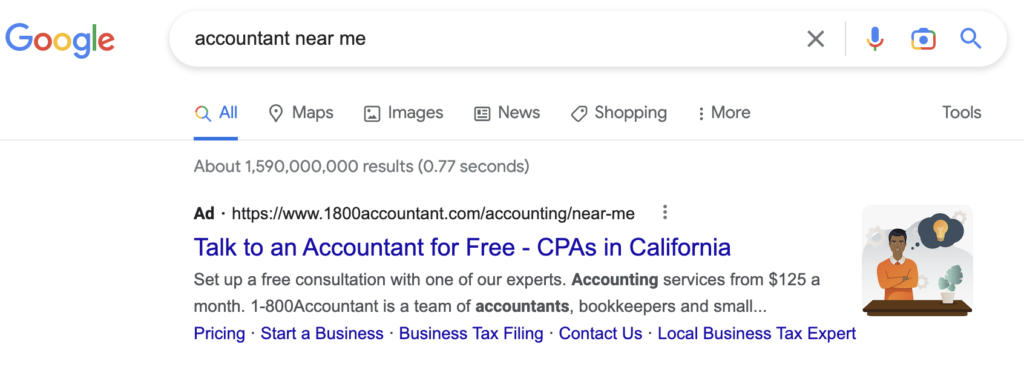Click the blue magnifying glass search icon
Viewport: 1024px width, 367px height.
click(970, 39)
